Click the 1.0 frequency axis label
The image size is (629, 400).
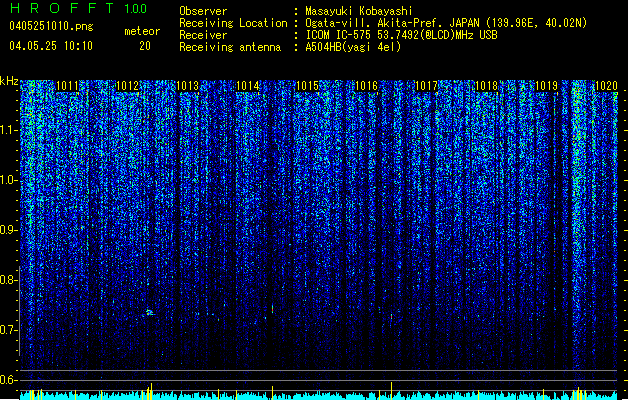pos(9,180)
